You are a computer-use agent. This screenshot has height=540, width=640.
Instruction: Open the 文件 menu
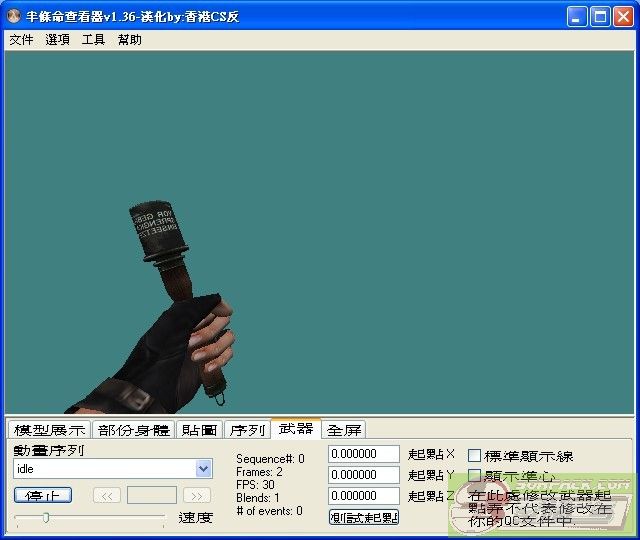(x=21, y=40)
